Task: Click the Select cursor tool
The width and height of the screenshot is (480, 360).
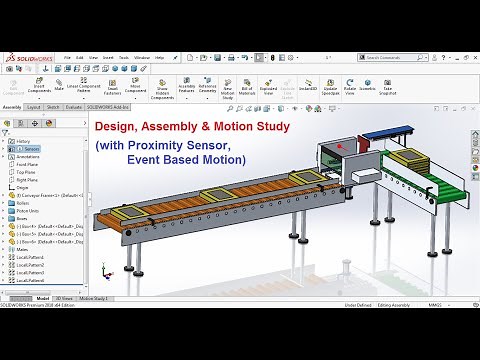Action: tap(259, 58)
